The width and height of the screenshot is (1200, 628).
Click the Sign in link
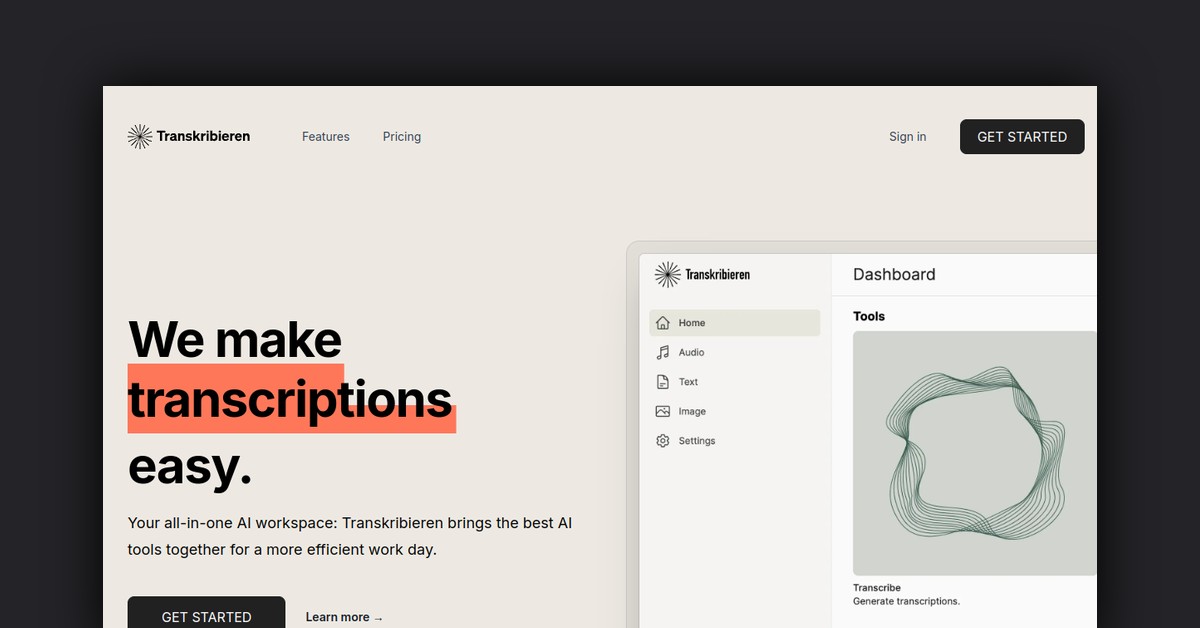(907, 137)
